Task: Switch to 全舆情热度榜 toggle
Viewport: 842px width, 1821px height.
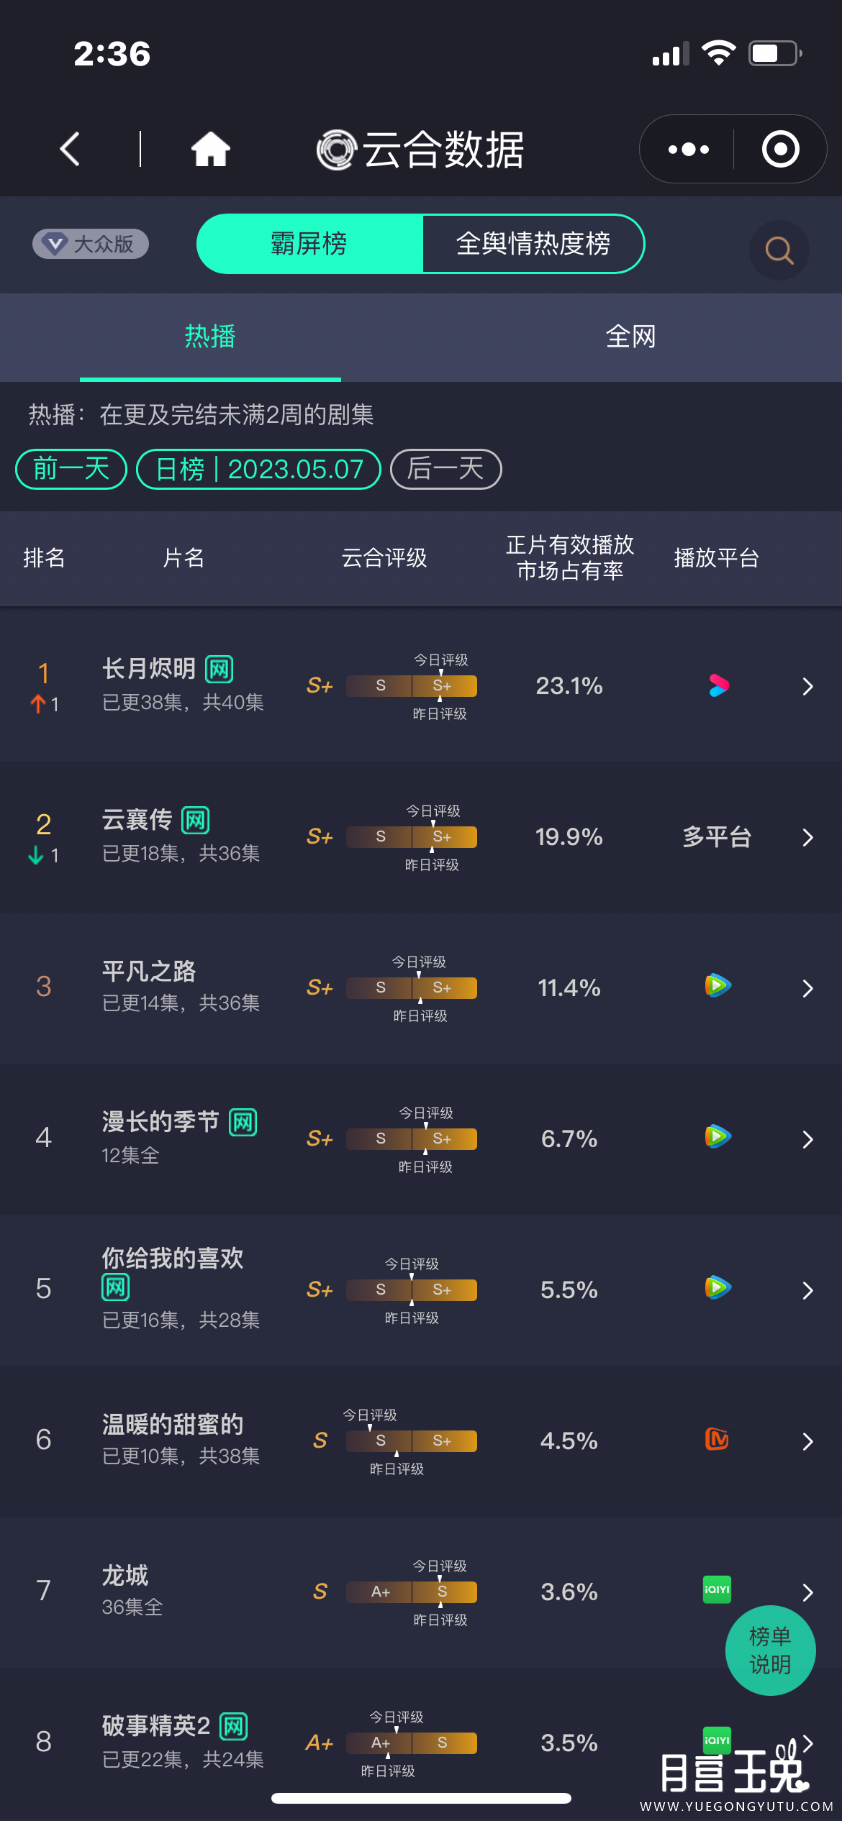Action: [x=533, y=244]
